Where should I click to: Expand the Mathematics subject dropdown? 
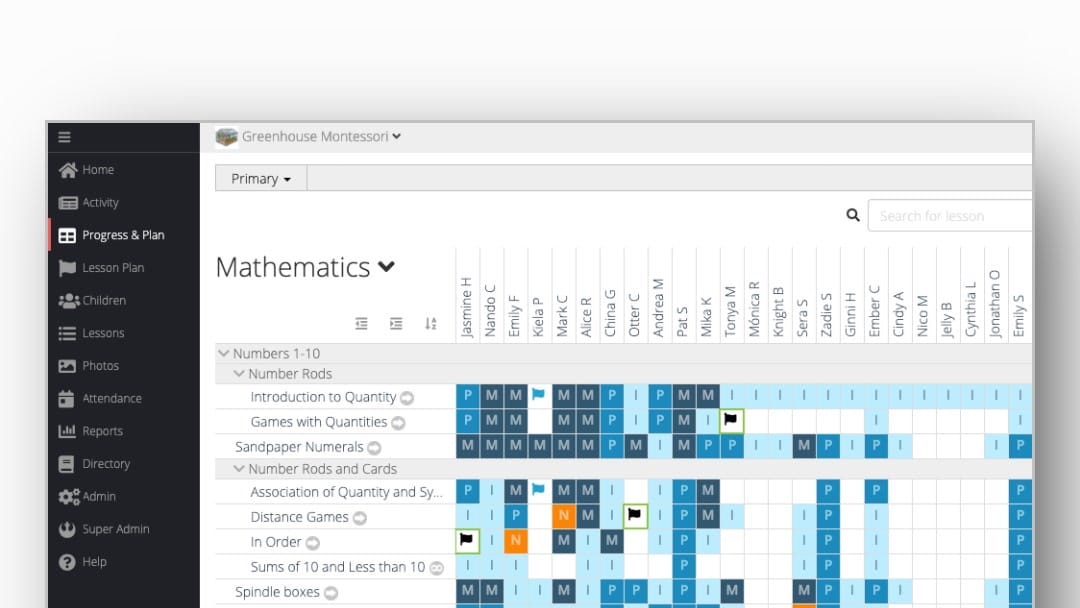click(x=386, y=266)
